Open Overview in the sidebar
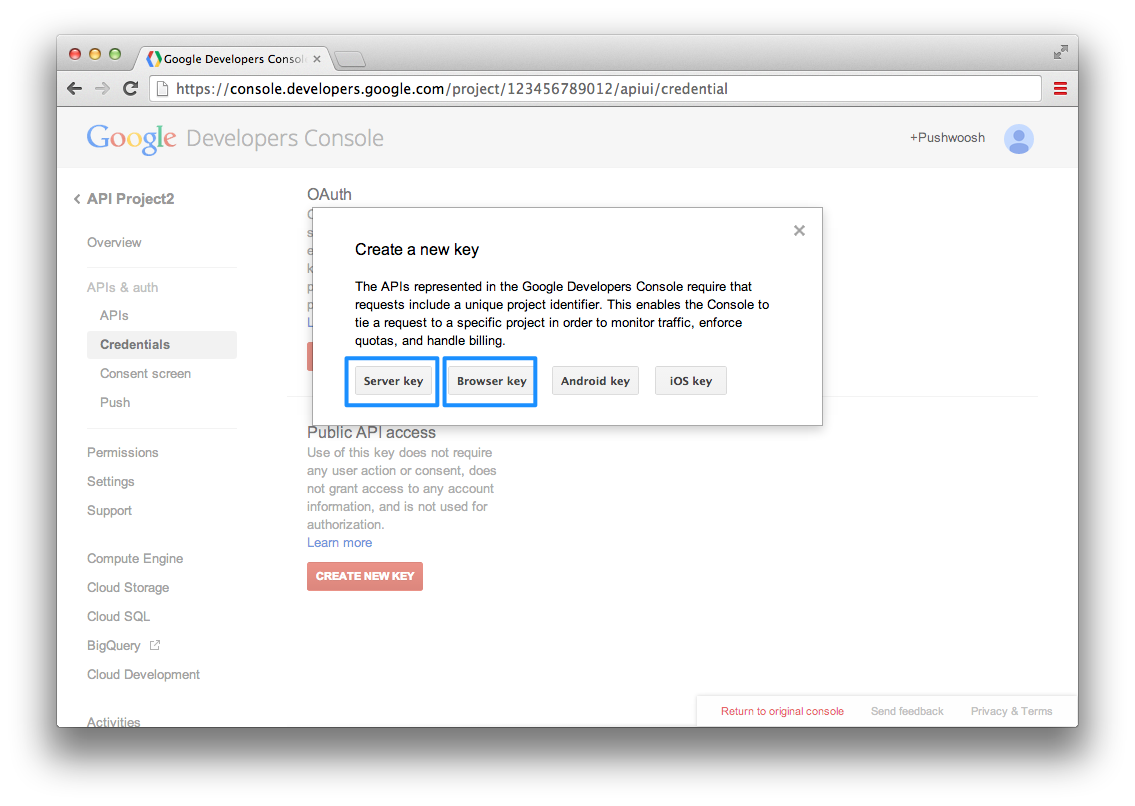 click(114, 243)
